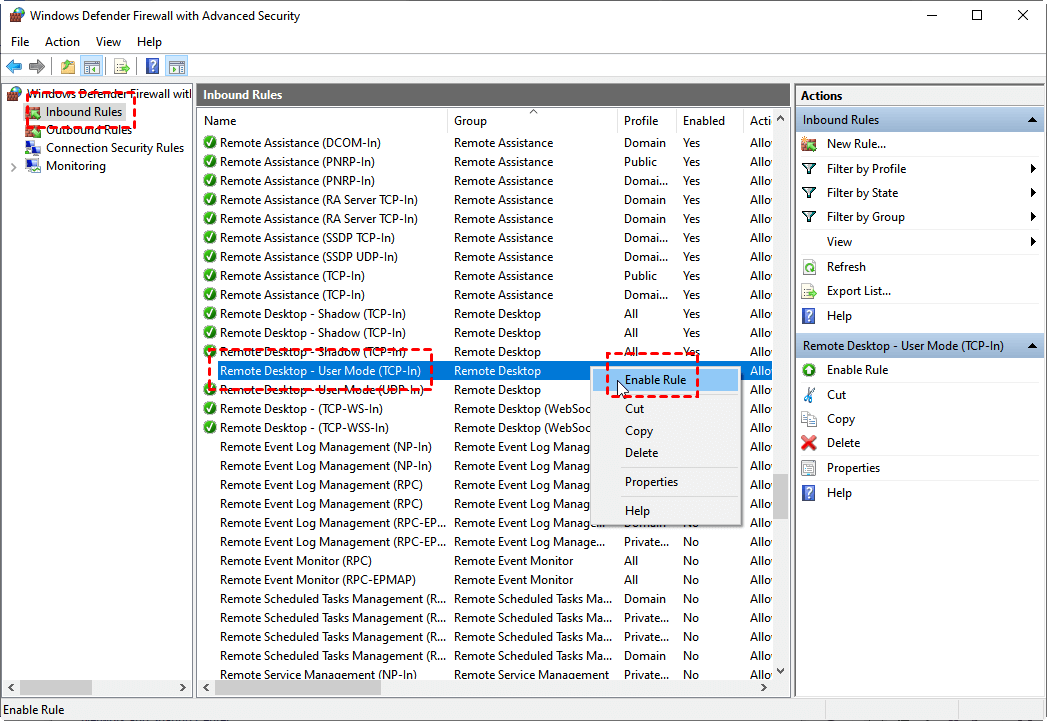Click the rules list horizontal scroll-left arrow
Viewport: 1047px width, 721px height.
point(206,687)
